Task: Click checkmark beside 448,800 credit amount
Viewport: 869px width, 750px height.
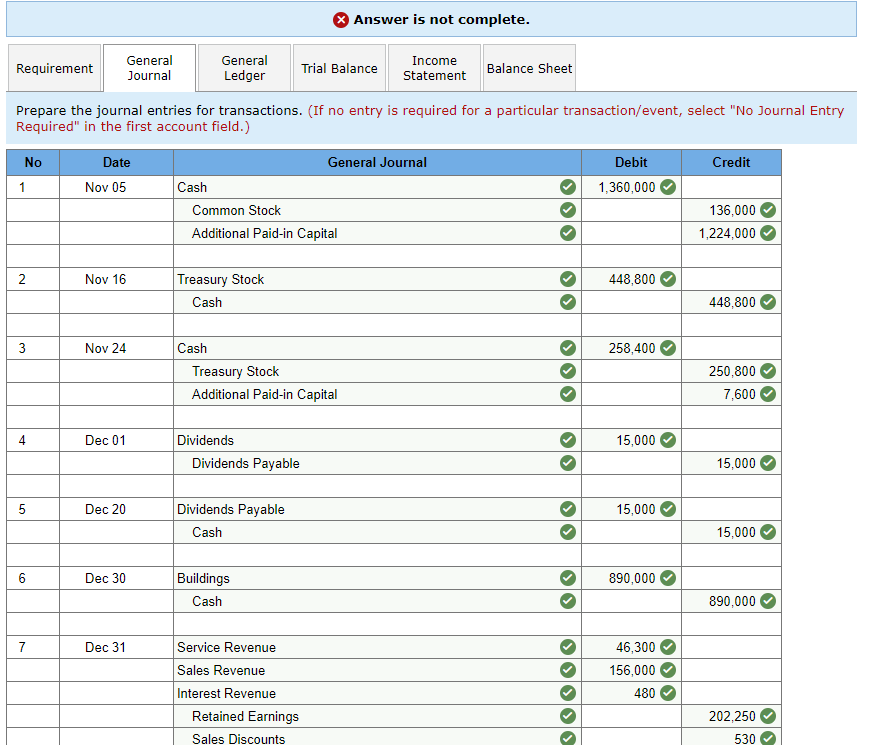Action: [x=768, y=302]
